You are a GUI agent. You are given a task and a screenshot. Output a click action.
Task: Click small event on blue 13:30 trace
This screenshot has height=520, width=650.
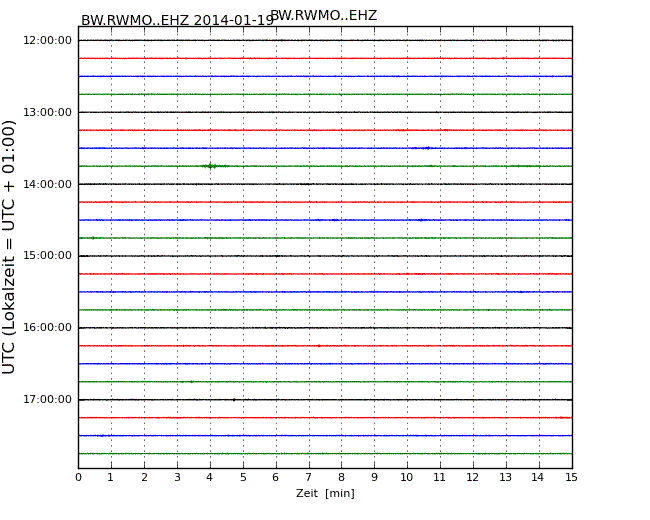click(x=428, y=148)
